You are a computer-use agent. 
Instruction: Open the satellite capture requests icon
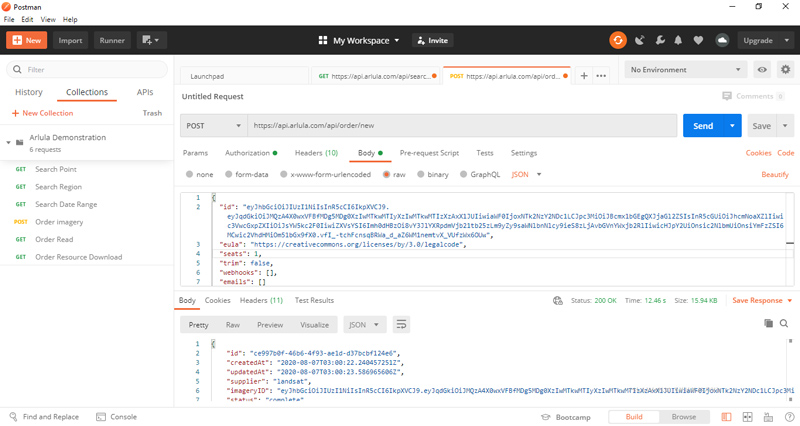639,40
